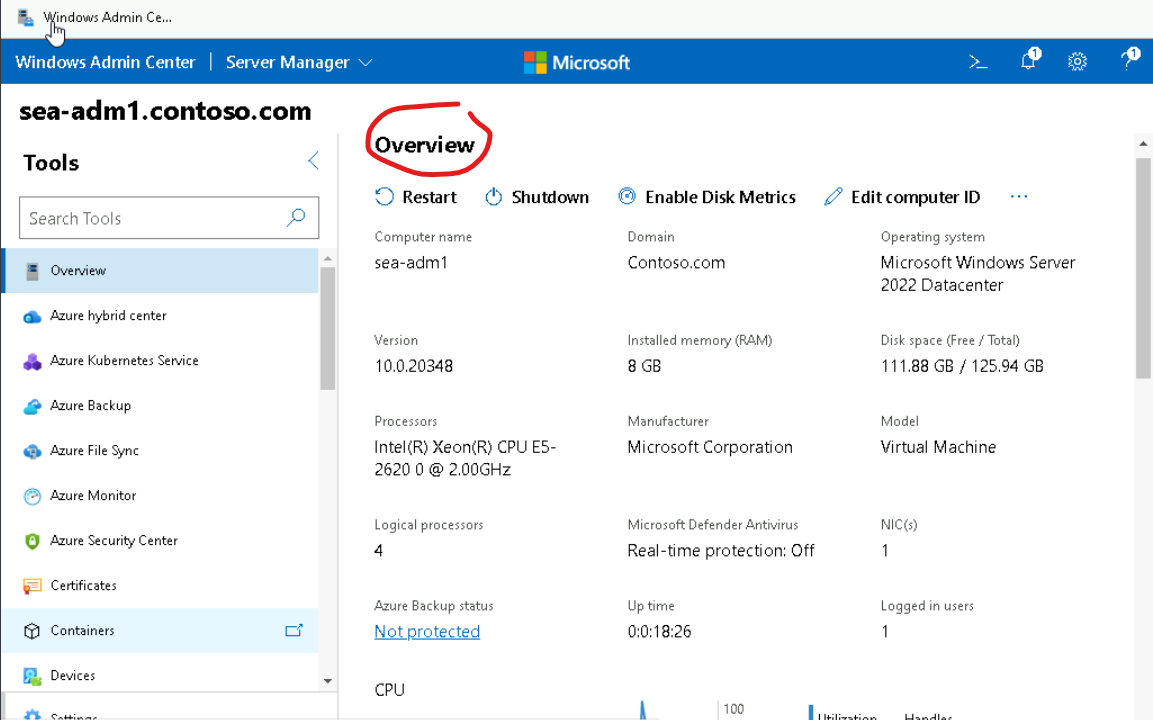
Task: Click the Intel(R) Xeon(R) processor text
Action: (x=465, y=458)
